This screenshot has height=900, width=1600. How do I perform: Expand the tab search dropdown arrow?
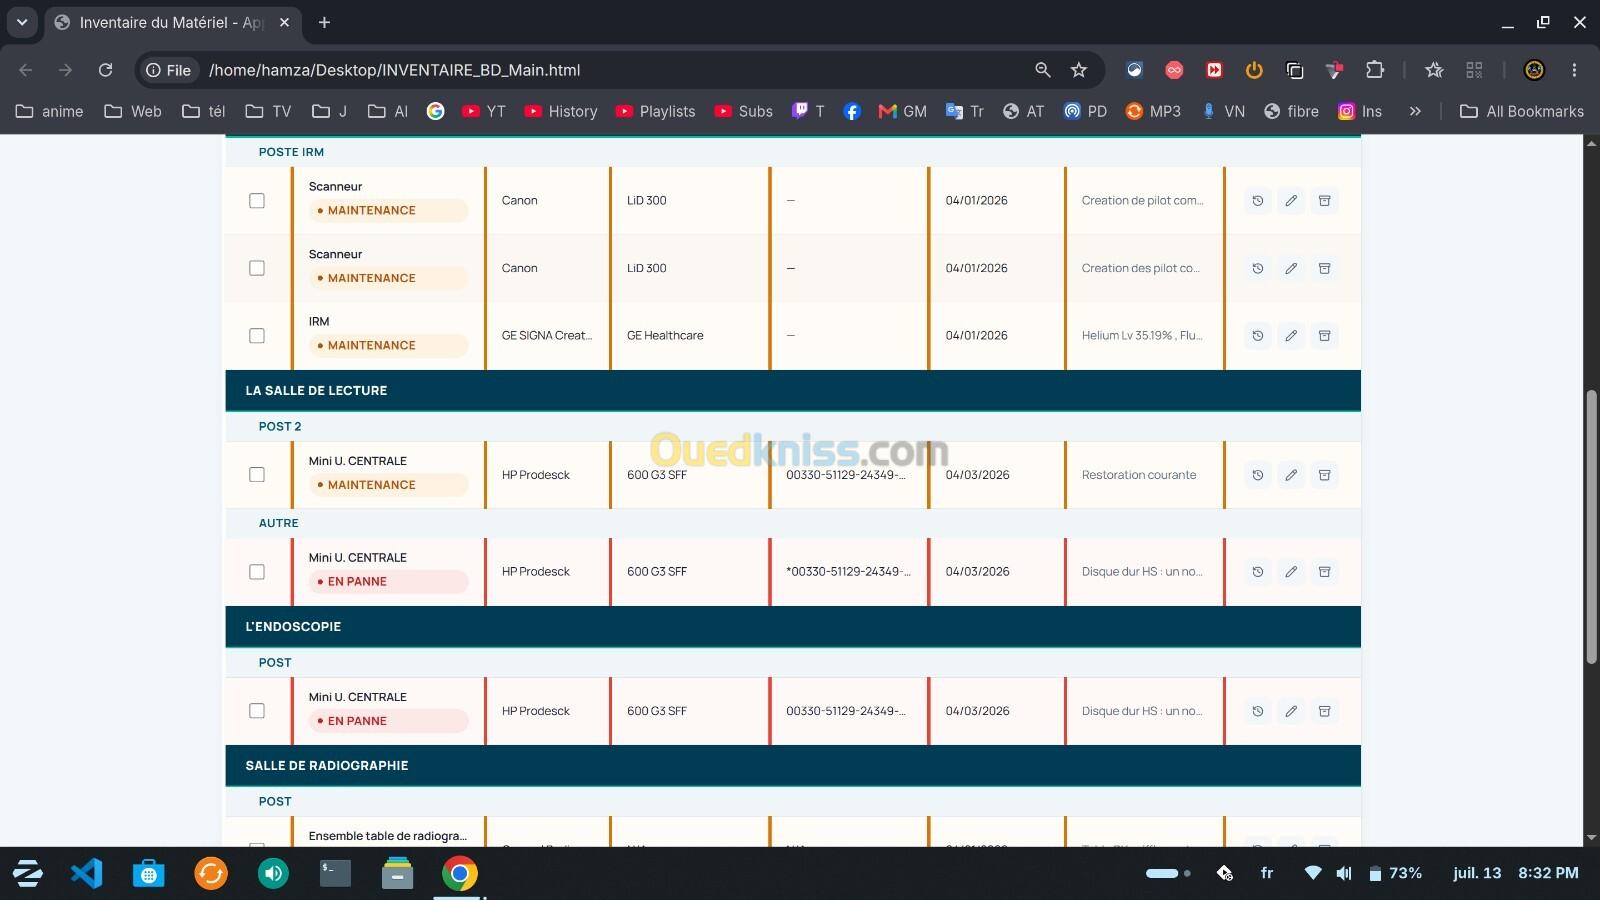(21, 22)
